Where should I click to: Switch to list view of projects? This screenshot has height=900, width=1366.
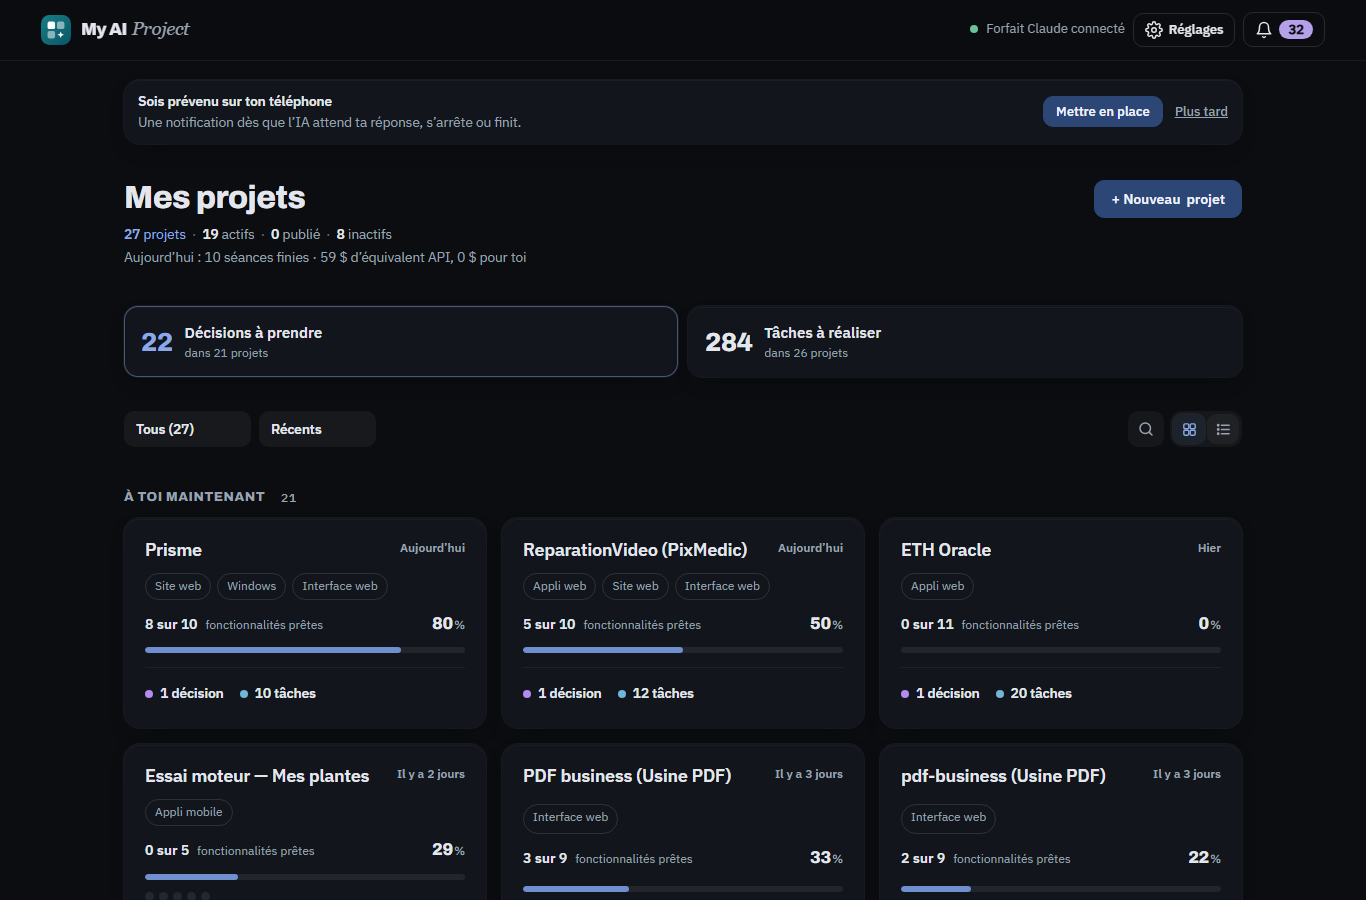[1223, 429]
